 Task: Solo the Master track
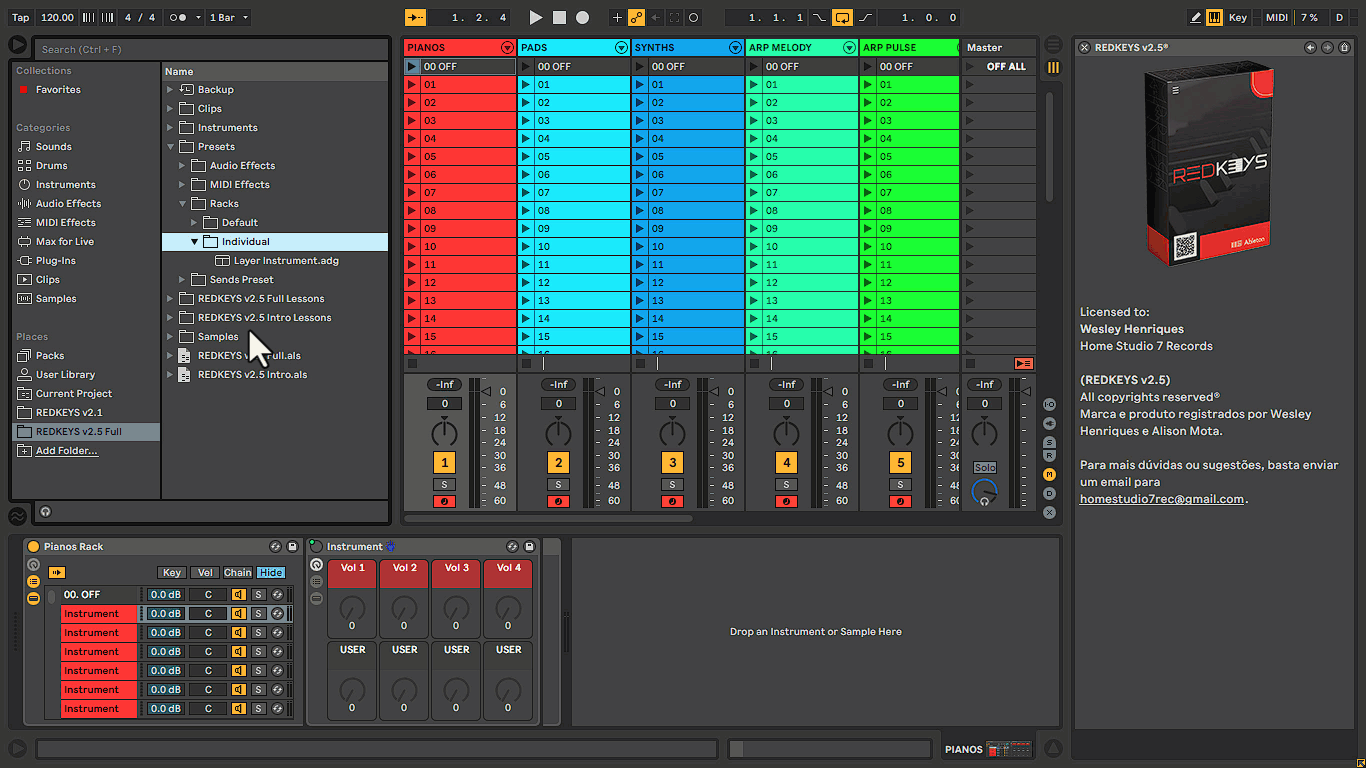[985, 466]
